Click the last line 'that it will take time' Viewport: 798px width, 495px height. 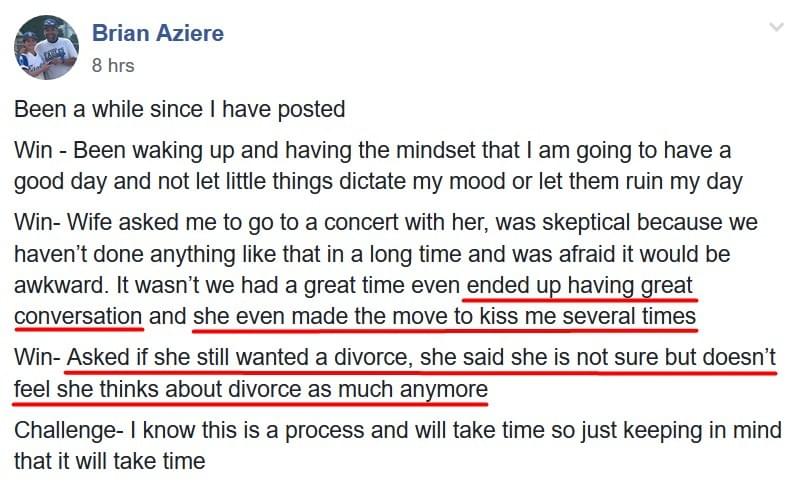click(x=109, y=461)
